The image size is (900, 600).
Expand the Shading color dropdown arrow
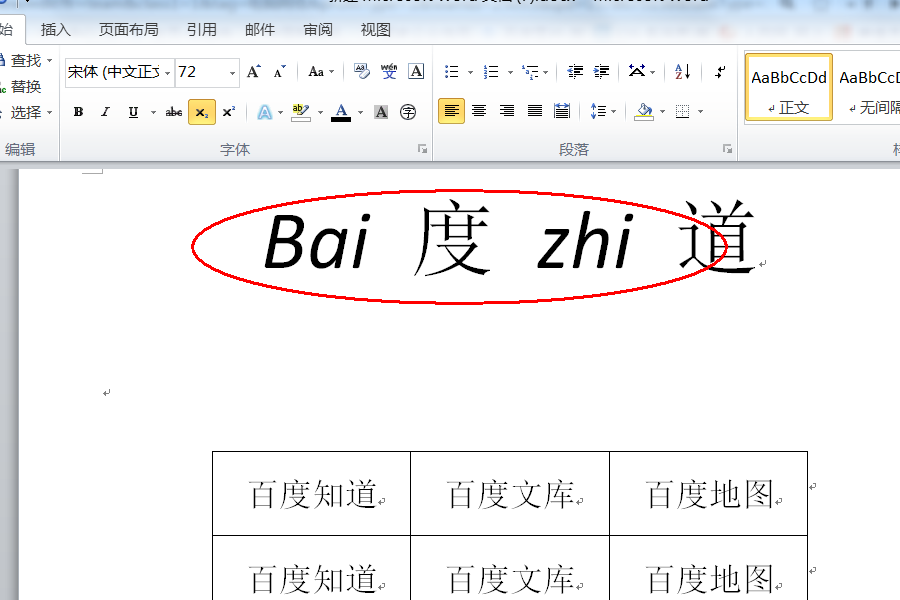(x=662, y=111)
